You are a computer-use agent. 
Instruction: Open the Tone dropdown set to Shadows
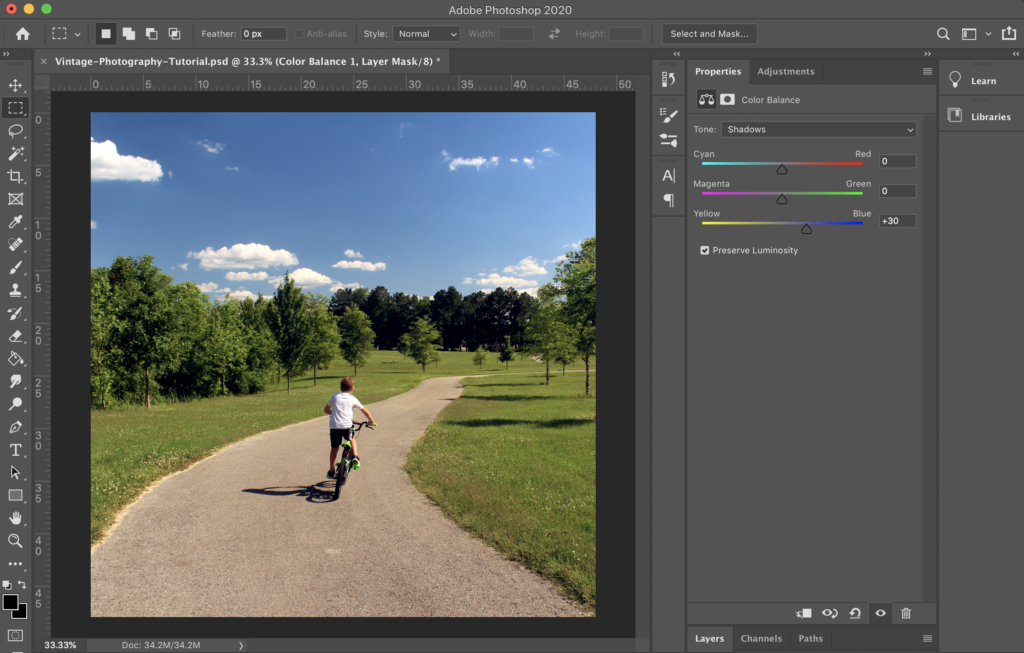click(818, 129)
